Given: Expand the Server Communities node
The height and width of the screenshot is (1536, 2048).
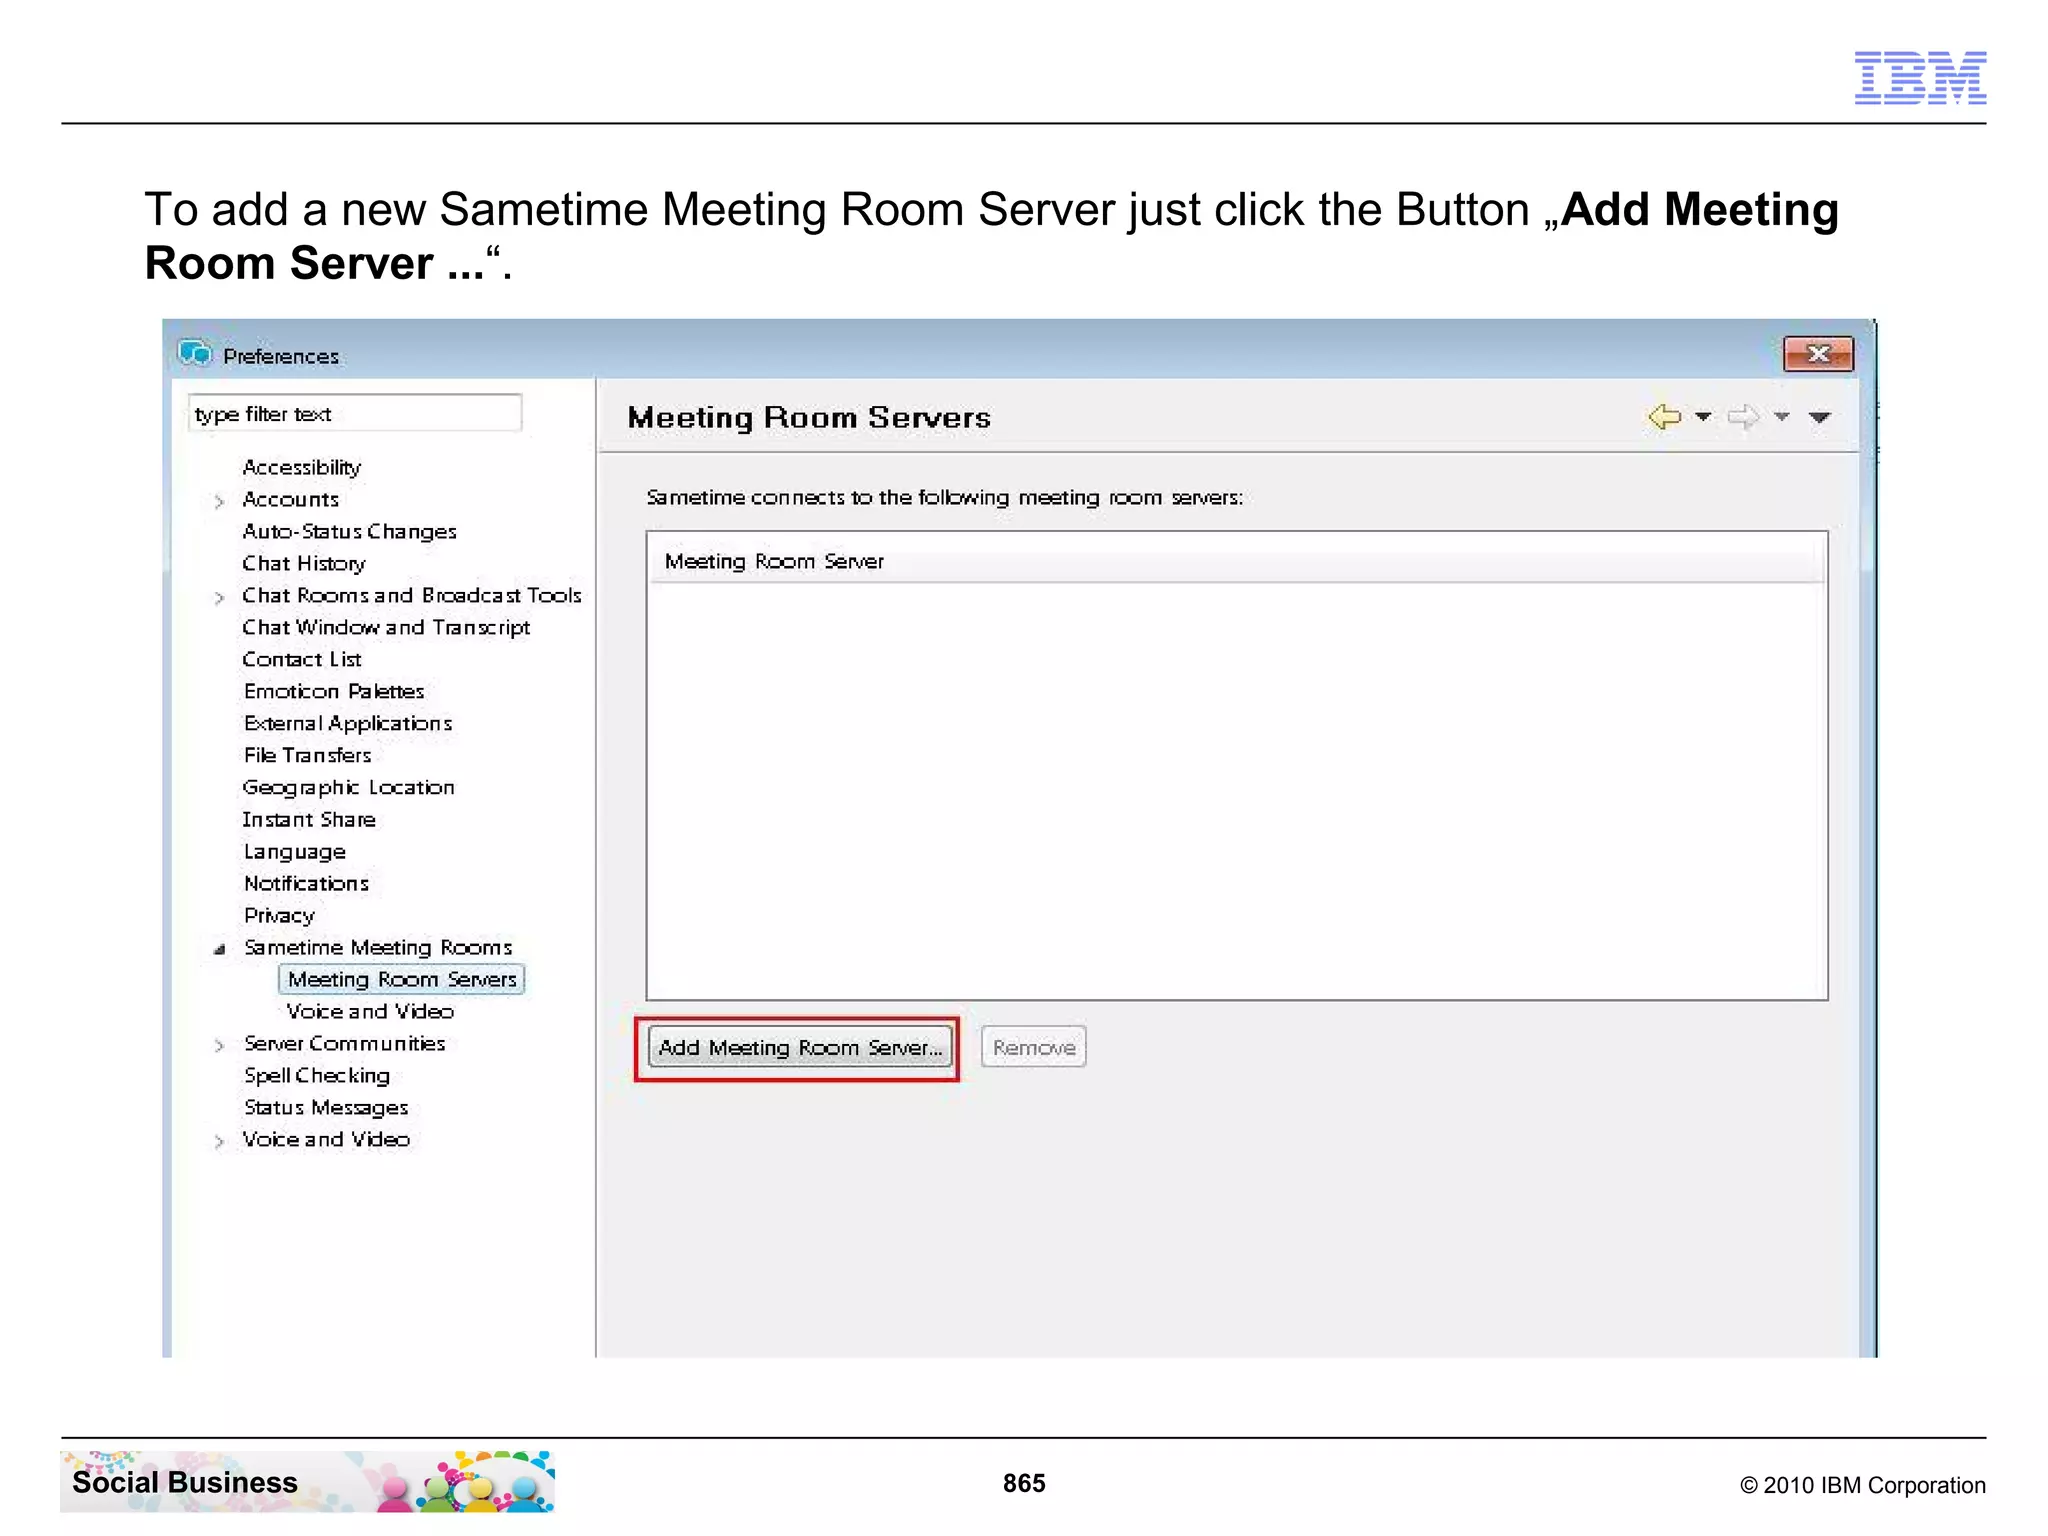Looking at the screenshot, I should click(219, 1045).
